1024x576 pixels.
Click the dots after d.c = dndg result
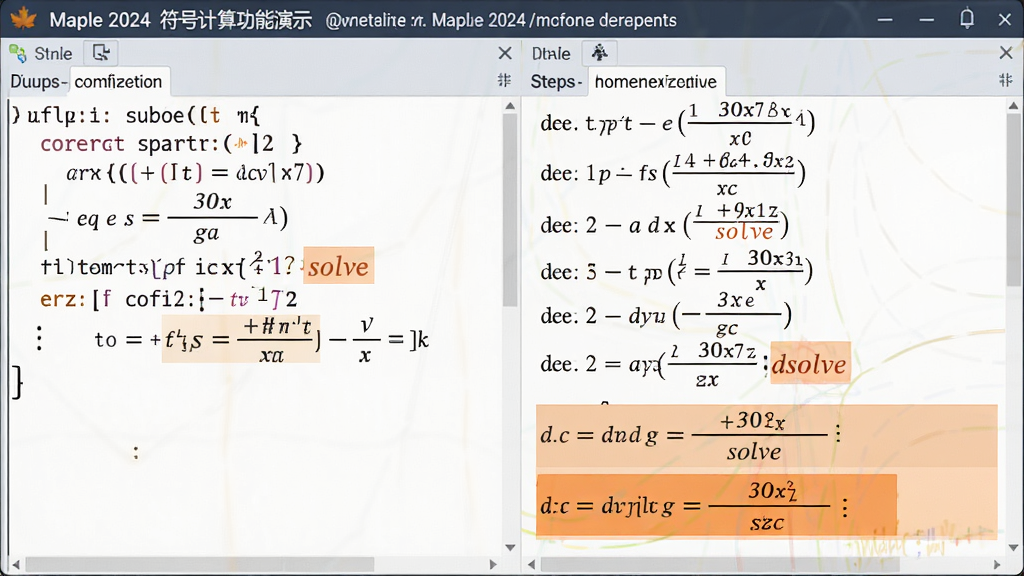pyautogui.click(x=838, y=434)
